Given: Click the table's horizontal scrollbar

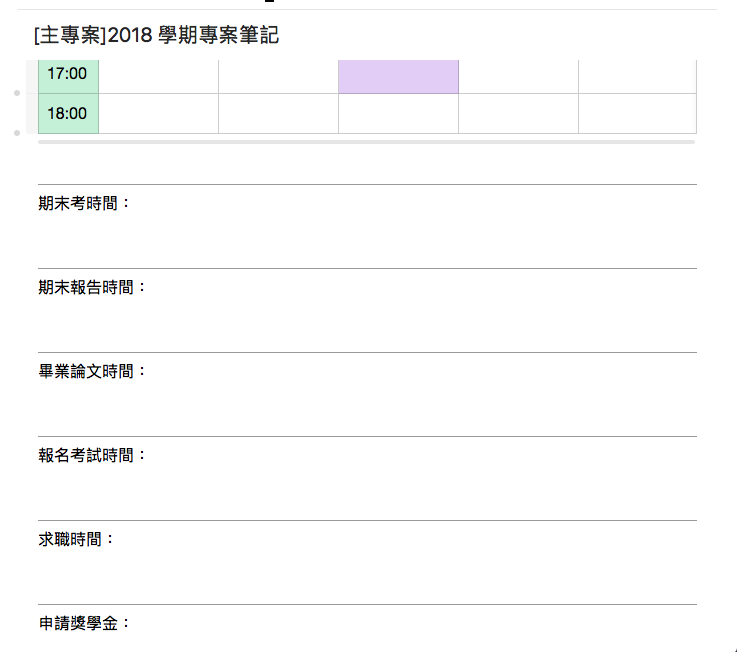Looking at the screenshot, I should click(366, 142).
